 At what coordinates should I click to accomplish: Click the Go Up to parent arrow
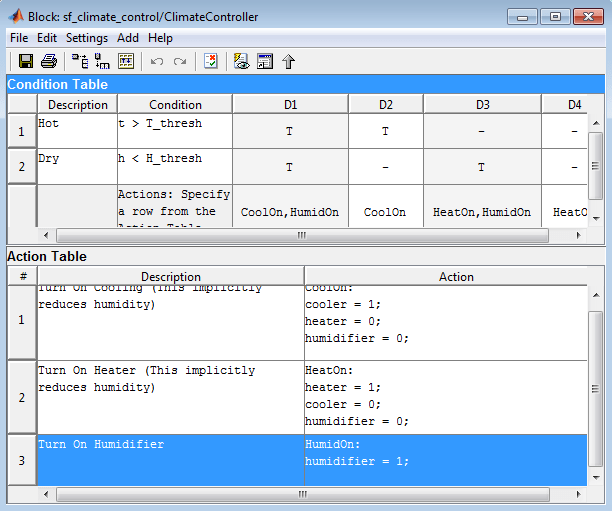point(288,61)
